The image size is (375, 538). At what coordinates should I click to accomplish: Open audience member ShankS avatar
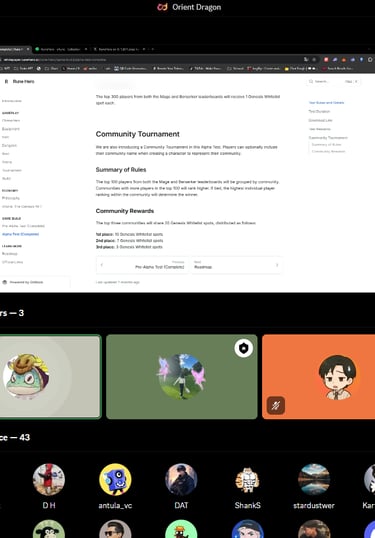pyautogui.click(x=248, y=479)
